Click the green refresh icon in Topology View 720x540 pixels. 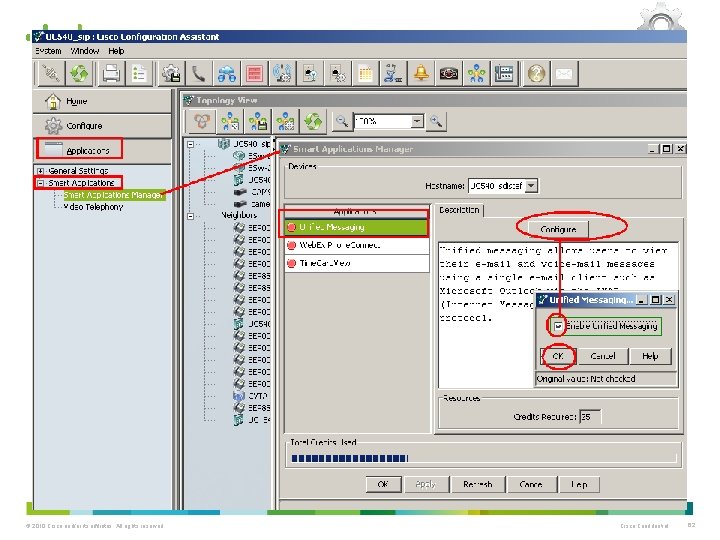(313, 121)
